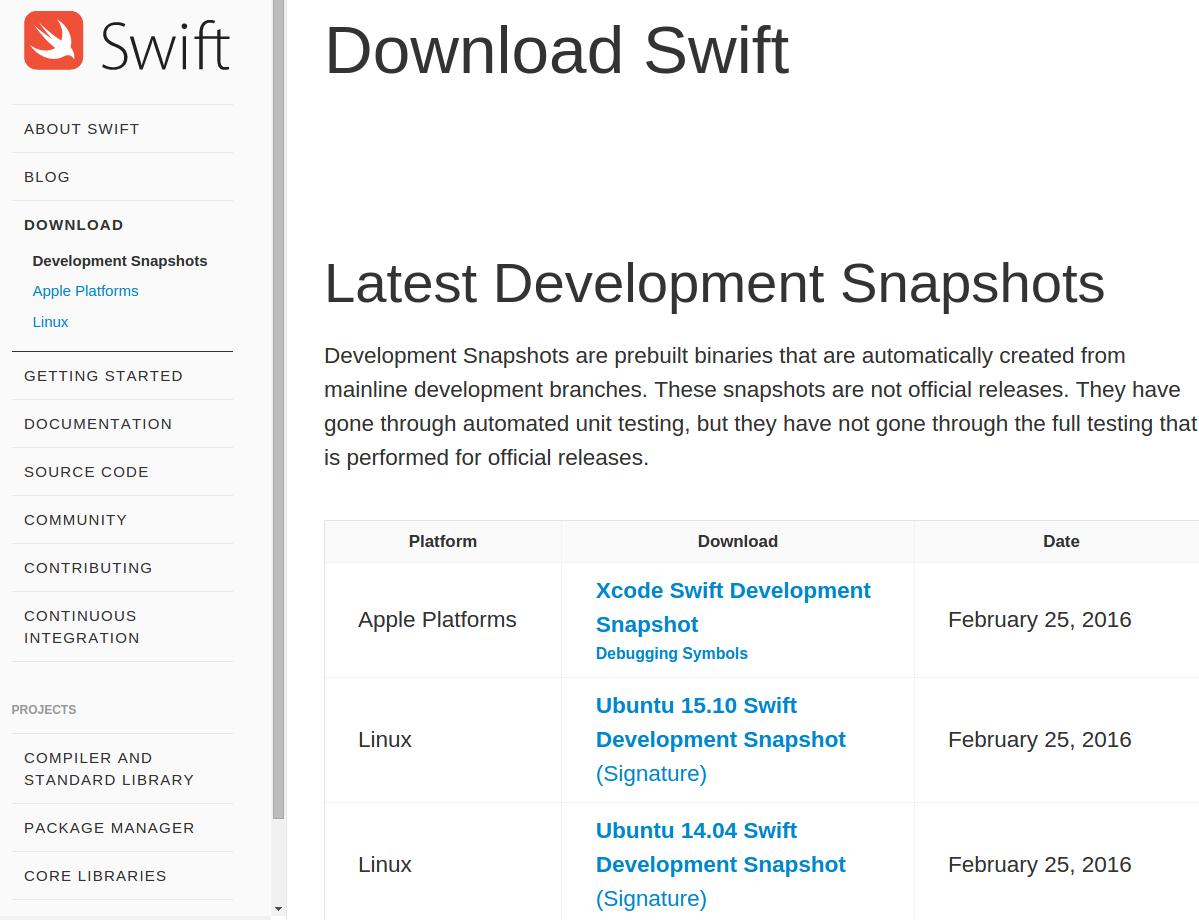Click the date in the Ubuntu 14.04 row
This screenshot has height=920, width=1199.
pyautogui.click(x=1039, y=864)
